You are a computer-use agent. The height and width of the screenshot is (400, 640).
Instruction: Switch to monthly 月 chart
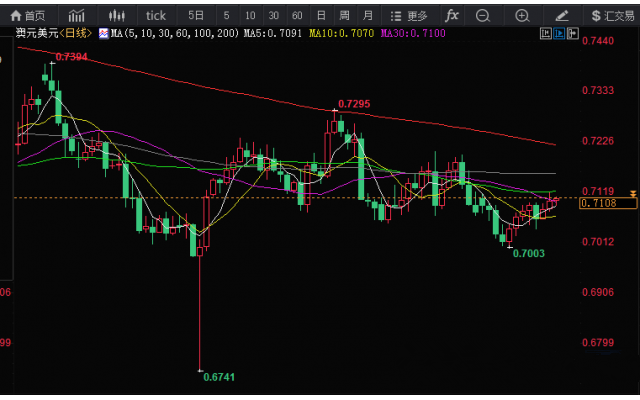pos(368,16)
